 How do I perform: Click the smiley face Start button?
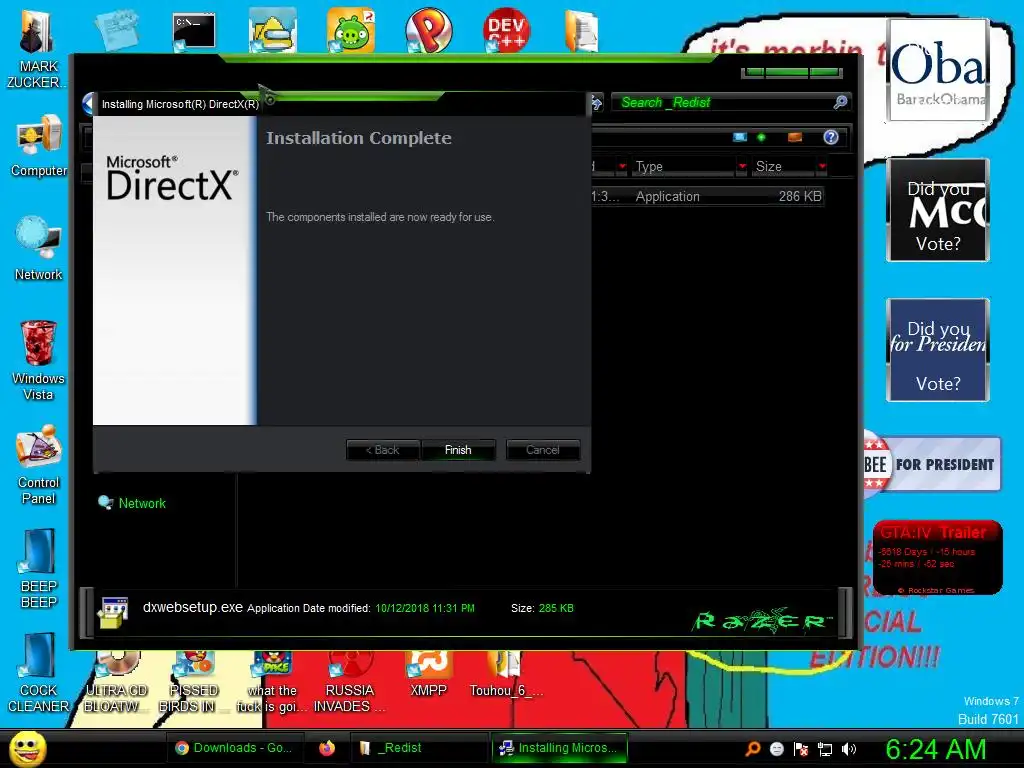tap(27, 748)
